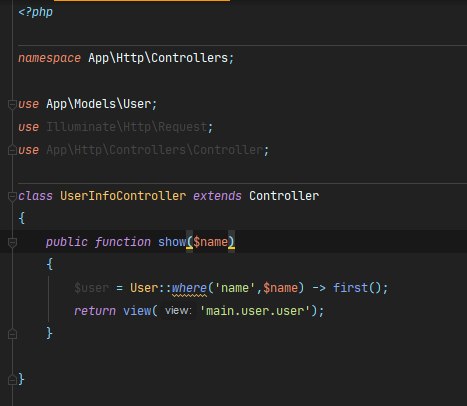Screen dimensions: 467x406
Task: Click the function keyword
Action: pyautogui.click(x=123, y=242)
